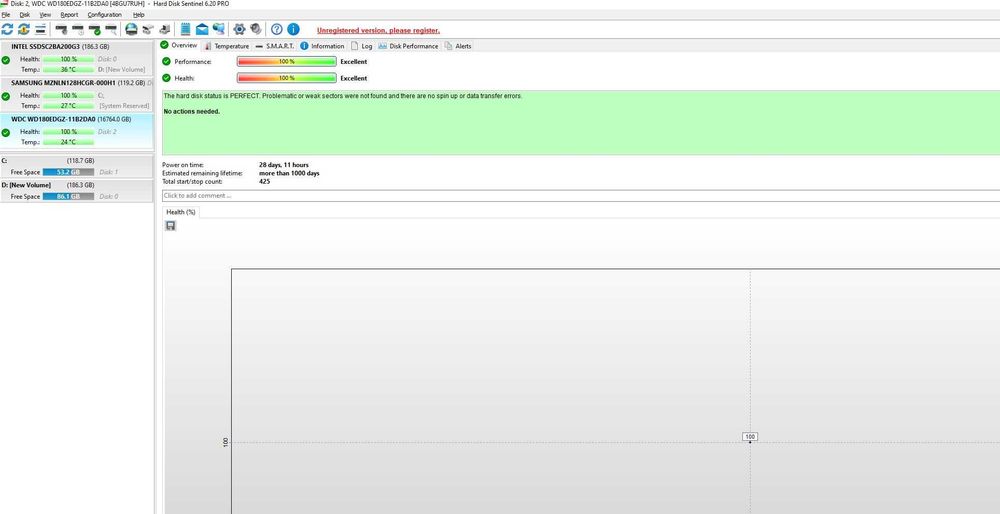
Task: Select the D: [New Volume] entry
Action: 77,191
